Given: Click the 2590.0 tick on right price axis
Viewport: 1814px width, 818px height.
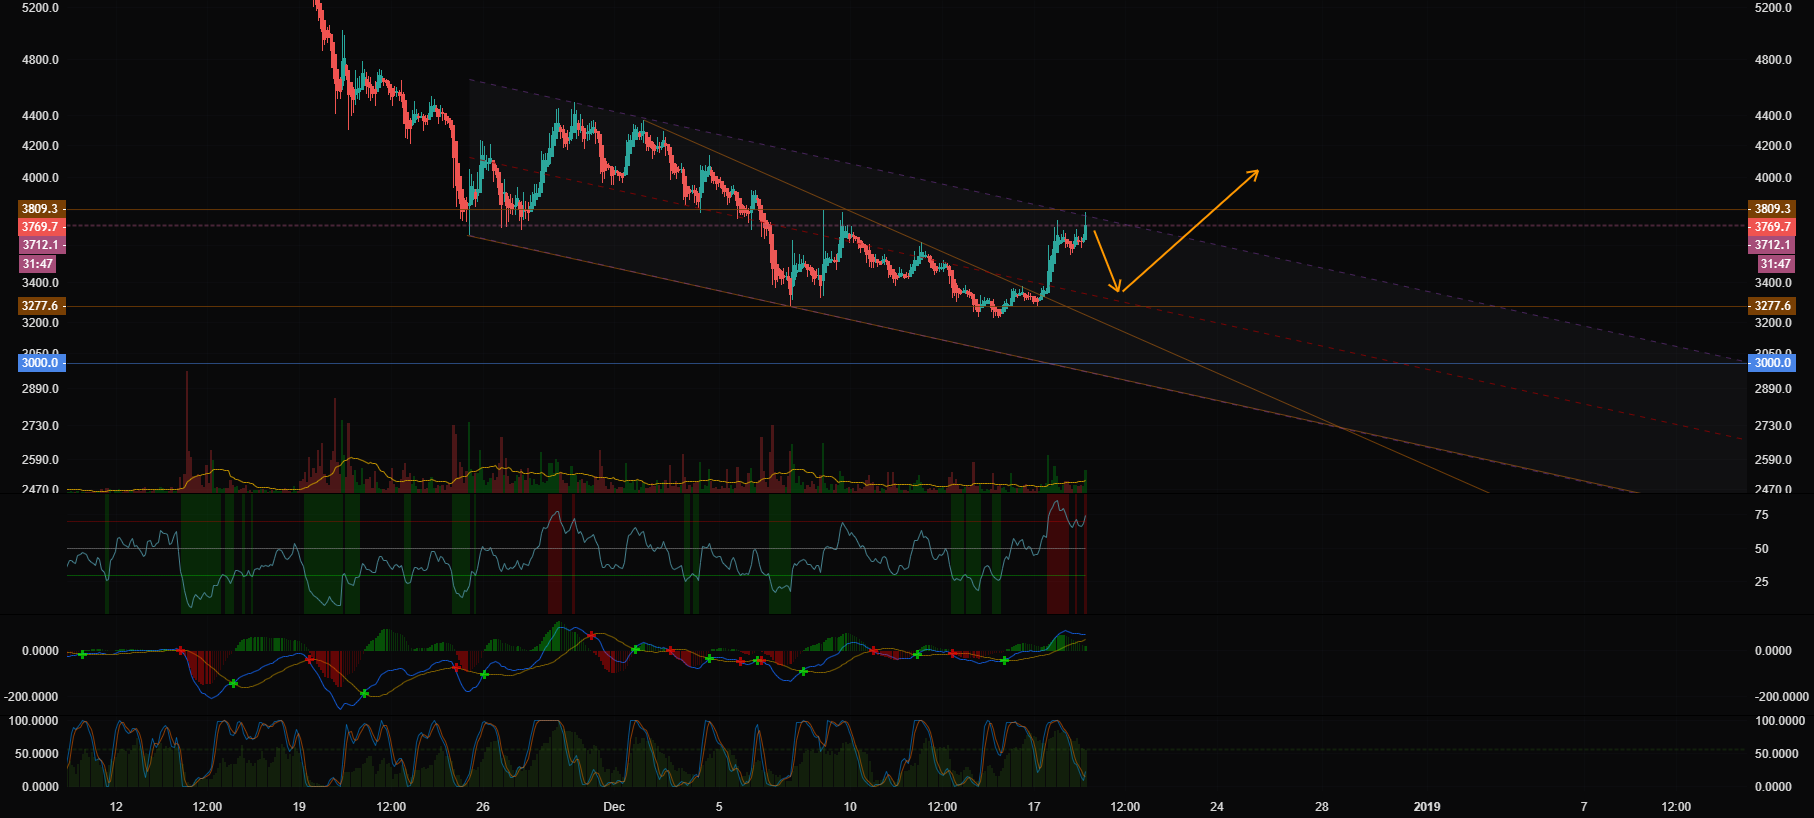Looking at the screenshot, I should [1773, 460].
